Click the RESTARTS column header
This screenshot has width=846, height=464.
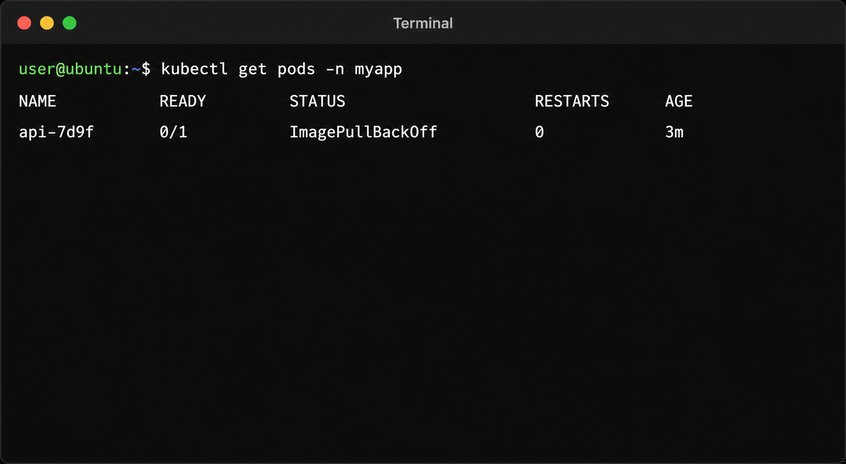[x=572, y=101]
